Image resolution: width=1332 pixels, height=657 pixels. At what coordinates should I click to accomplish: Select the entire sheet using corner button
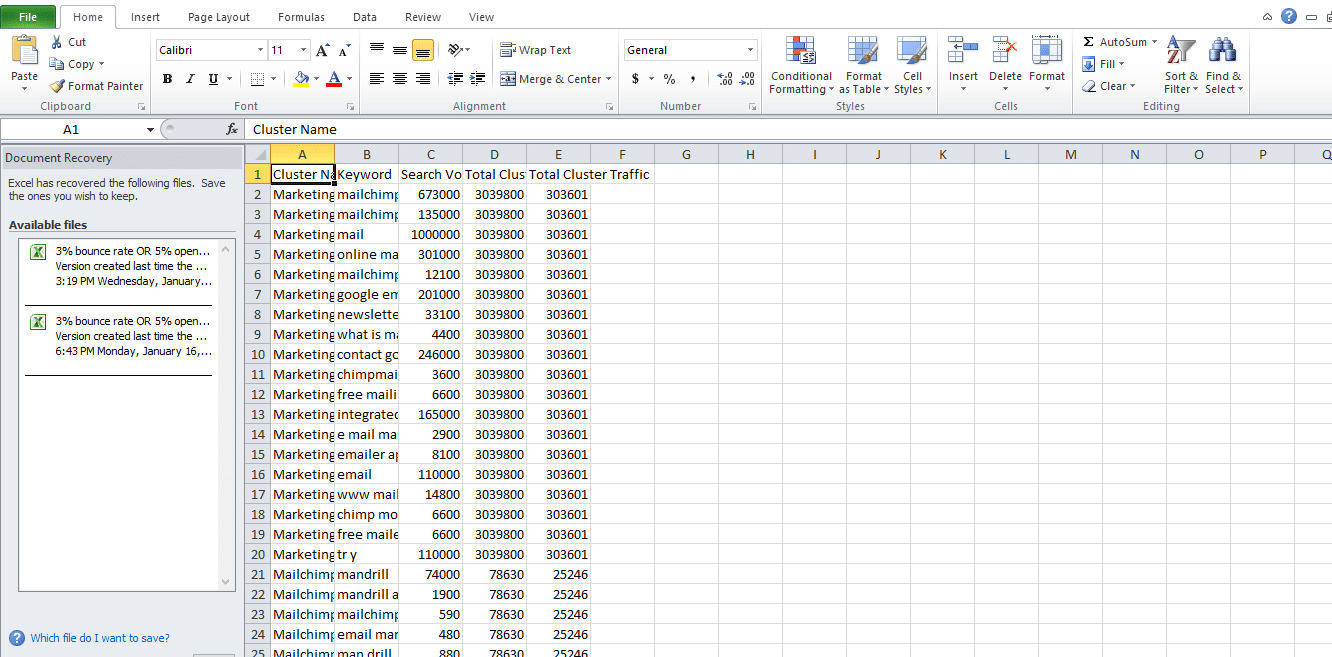coord(257,154)
